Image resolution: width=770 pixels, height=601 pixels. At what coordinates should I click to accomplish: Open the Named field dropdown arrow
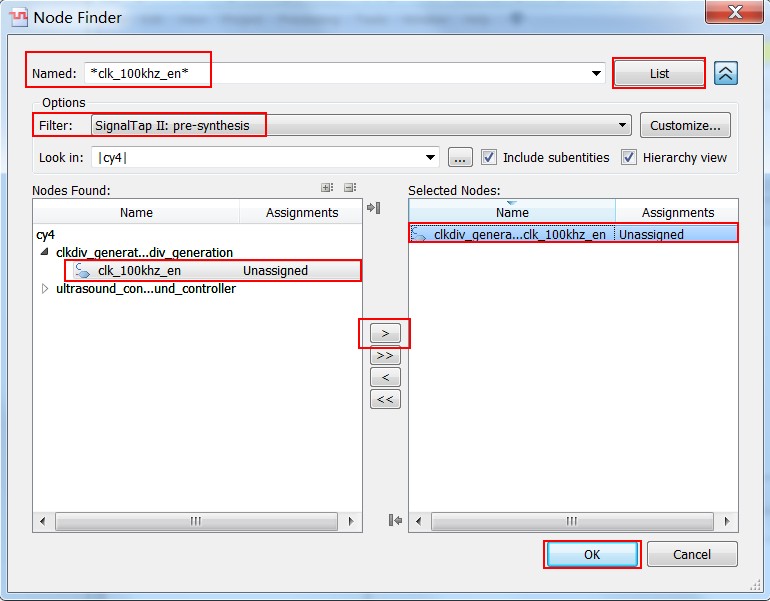596,74
